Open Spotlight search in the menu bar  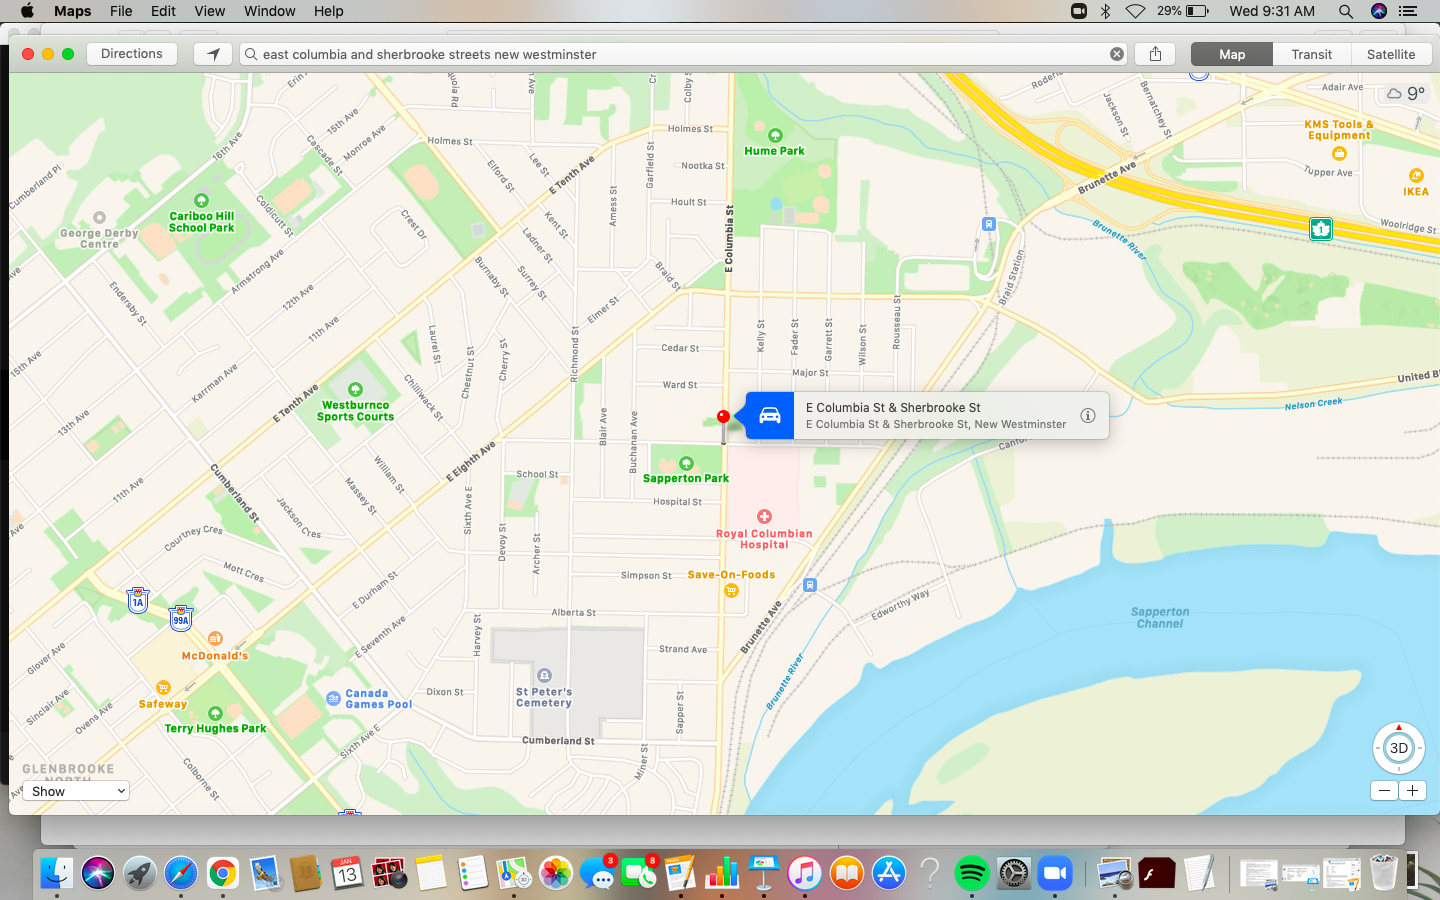(x=1346, y=11)
